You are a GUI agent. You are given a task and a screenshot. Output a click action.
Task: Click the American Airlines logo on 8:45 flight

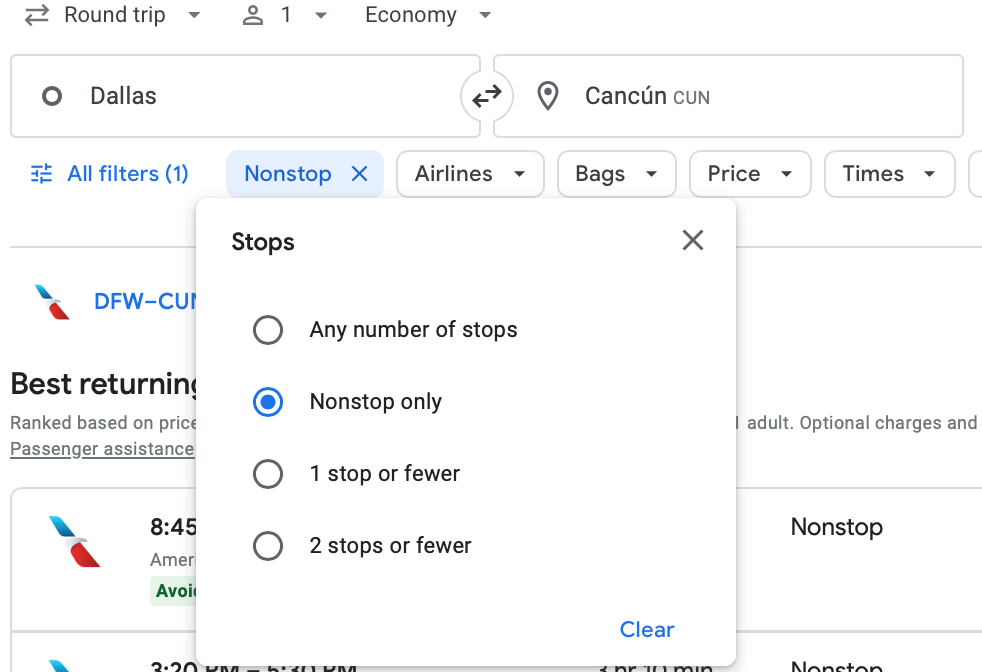74,541
